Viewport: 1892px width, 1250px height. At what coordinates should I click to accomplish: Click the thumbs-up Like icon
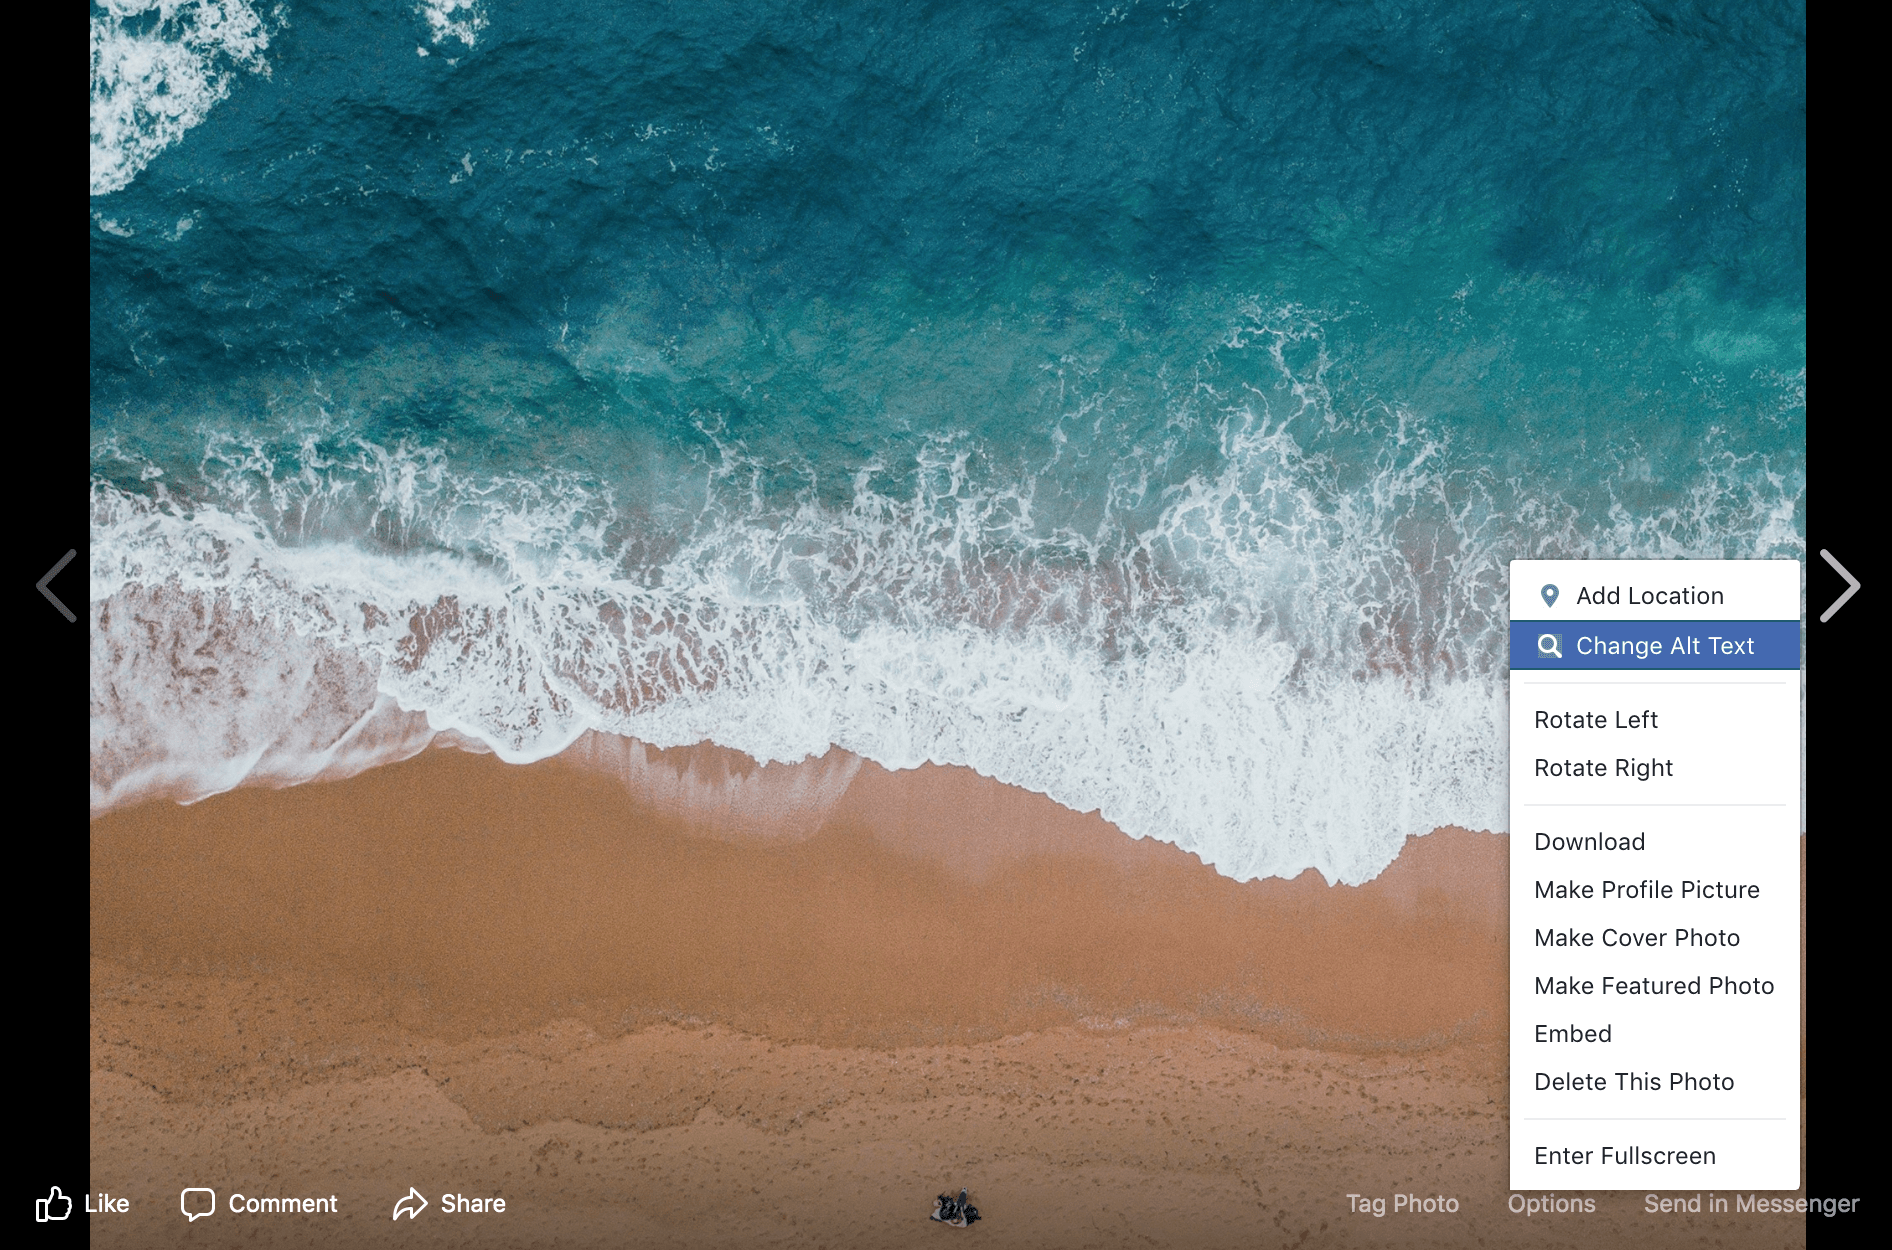[x=54, y=1203]
